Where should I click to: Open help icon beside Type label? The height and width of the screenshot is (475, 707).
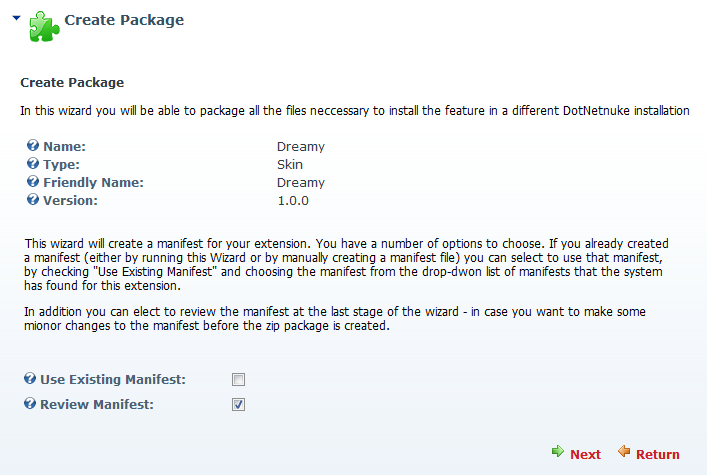click(x=33, y=163)
